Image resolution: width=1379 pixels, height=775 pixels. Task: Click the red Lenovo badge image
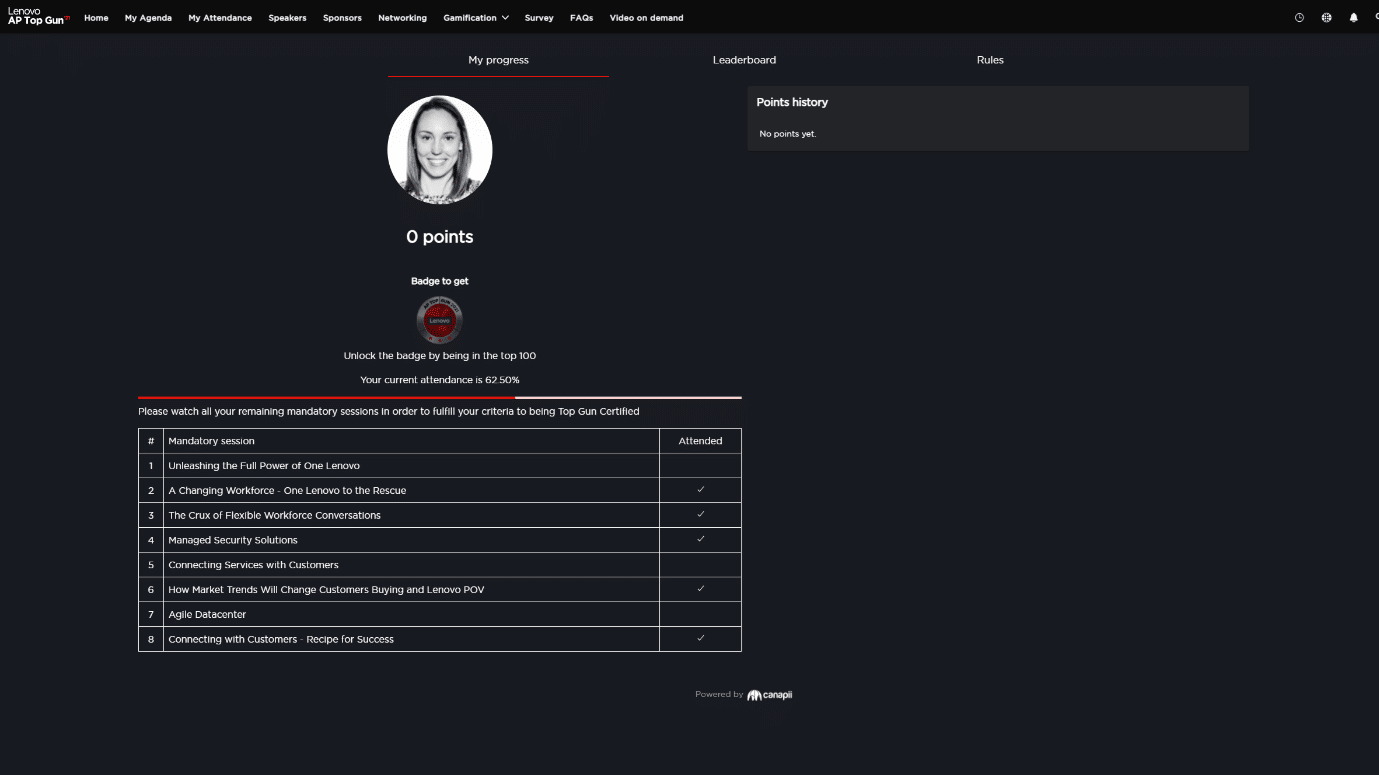pos(439,320)
